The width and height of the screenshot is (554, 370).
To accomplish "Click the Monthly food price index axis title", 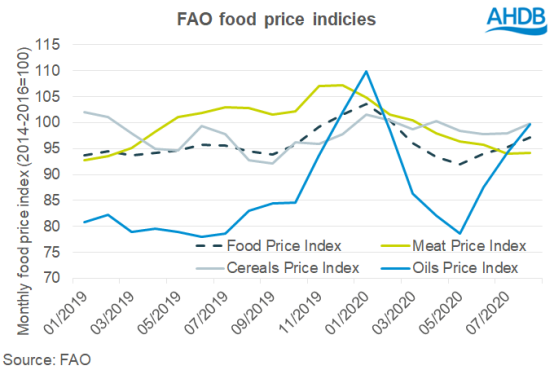I will coord(23,191).
